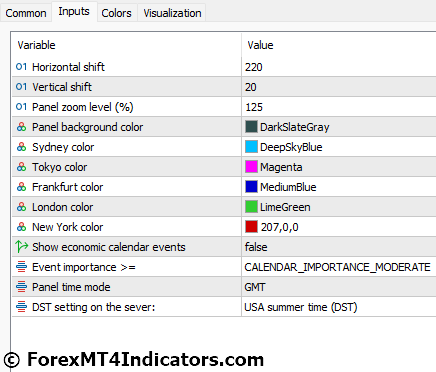436x372 pixels.
Task: Click the enum icon beside Event importance
Action: (x=21, y=267)
